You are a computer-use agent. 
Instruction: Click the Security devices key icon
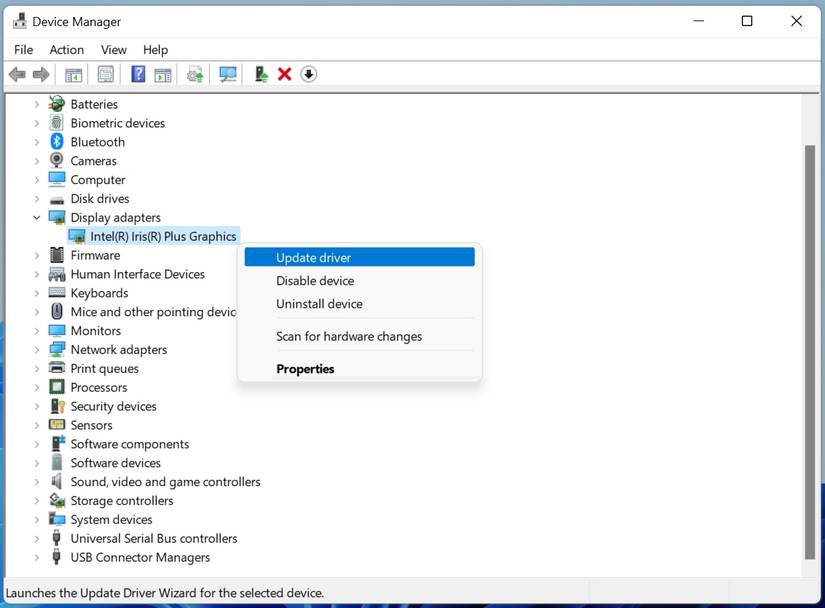pos(57,406)
